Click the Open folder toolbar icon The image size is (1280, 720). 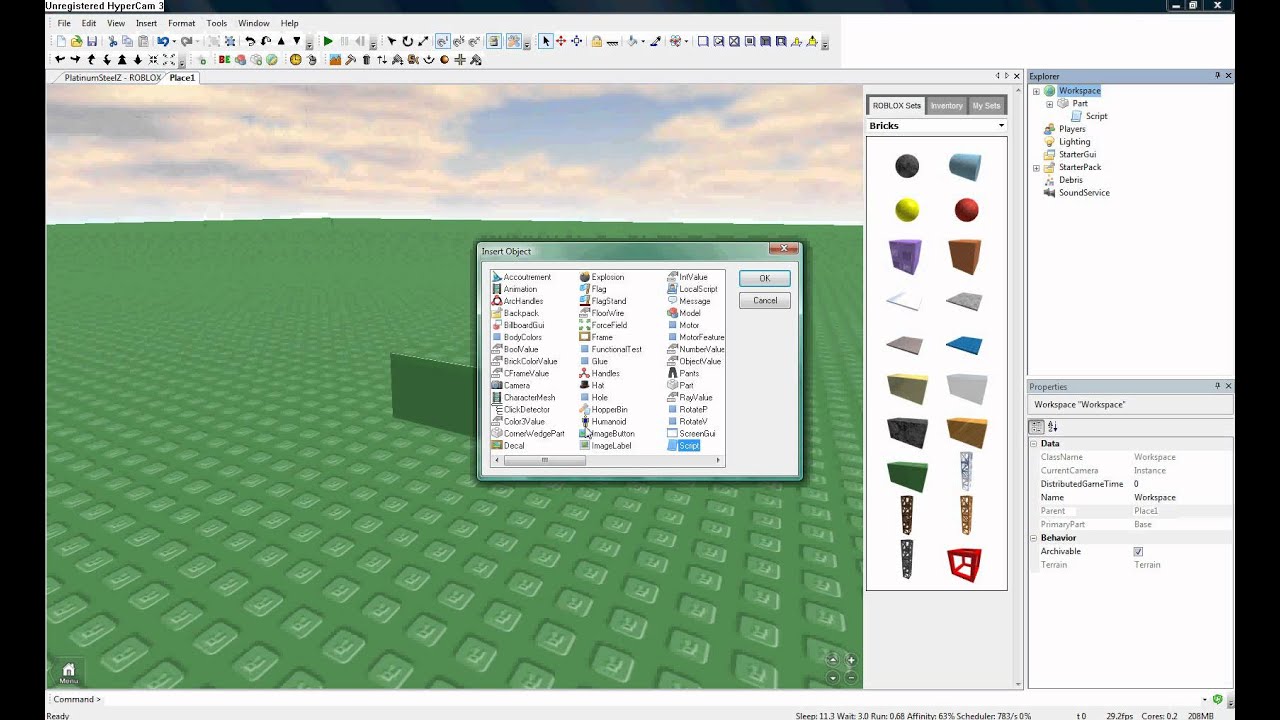(77, 41)
